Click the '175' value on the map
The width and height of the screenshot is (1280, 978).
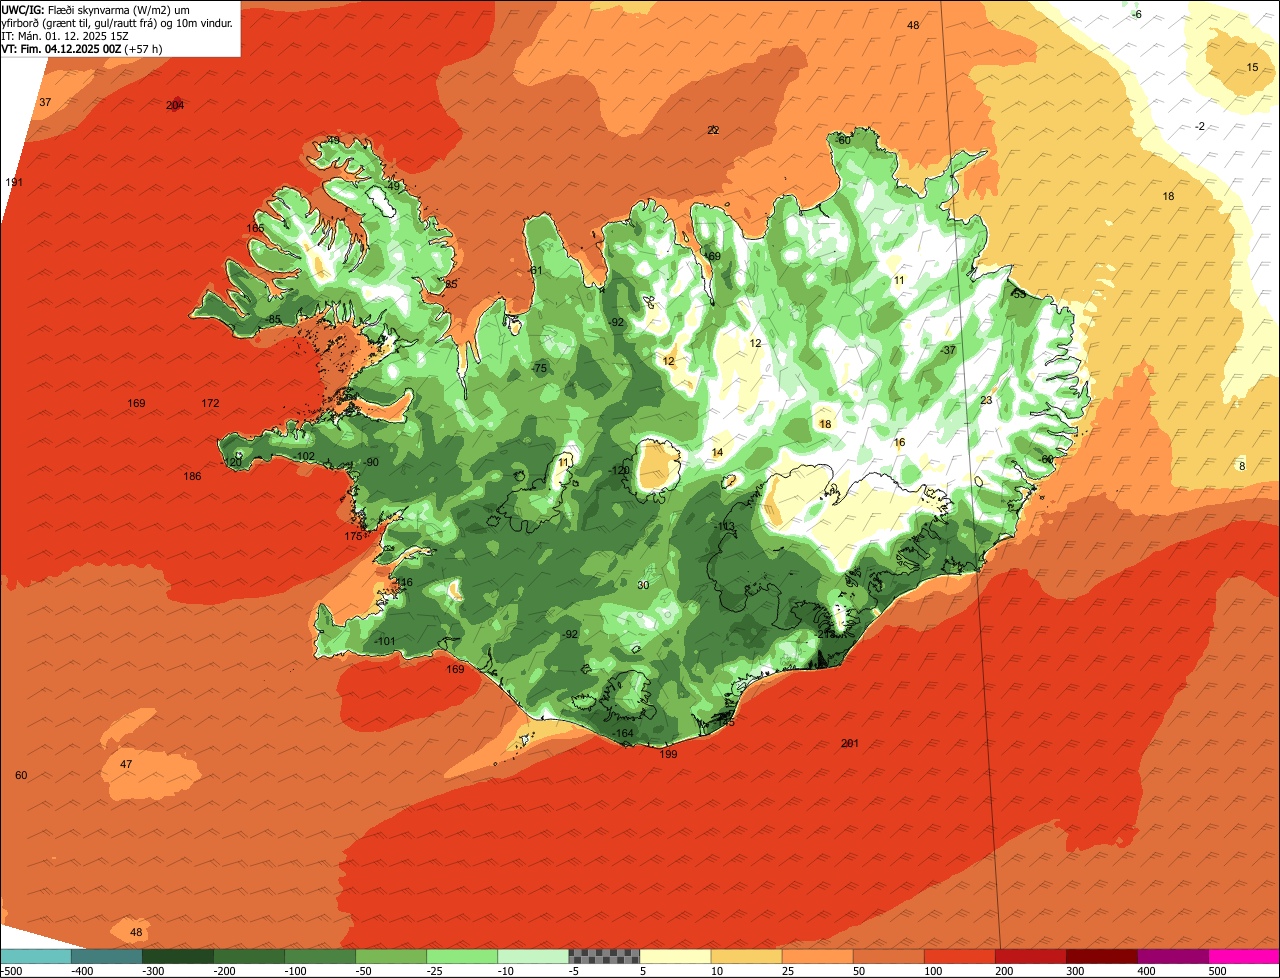tap(353, 537)
